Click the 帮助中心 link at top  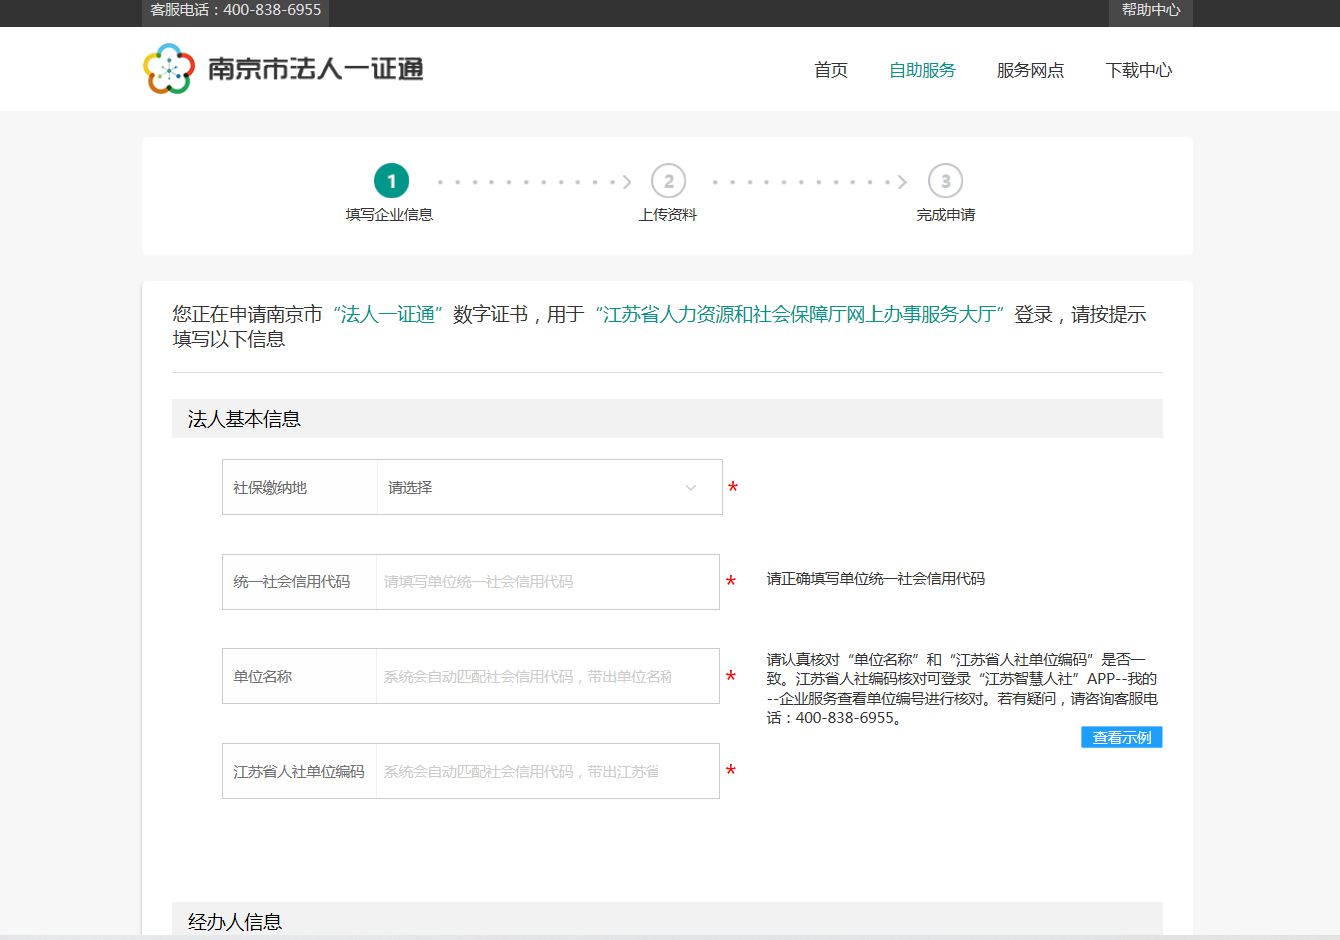tap(1150, 10)
